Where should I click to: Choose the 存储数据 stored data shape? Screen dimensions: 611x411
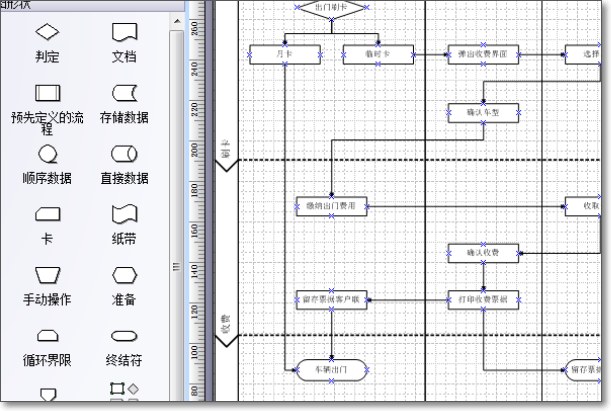coord(124,93)
